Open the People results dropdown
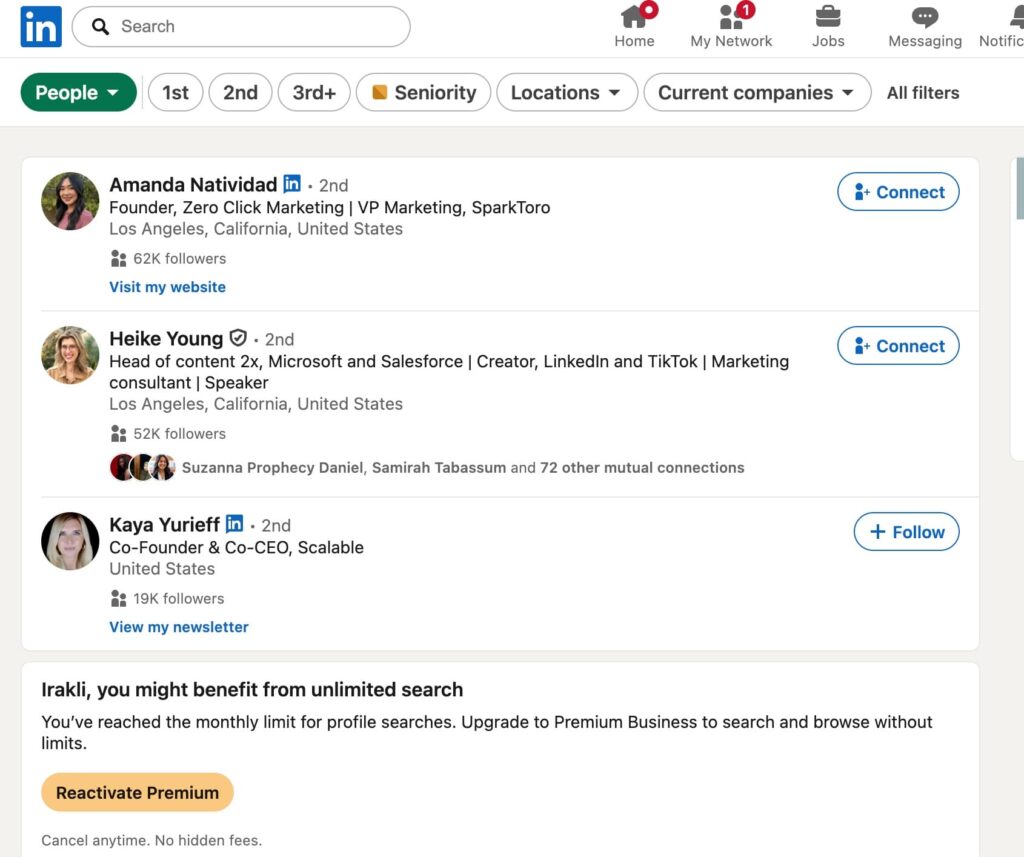Viewport: 1024px width, 857px height. [78, 92]
